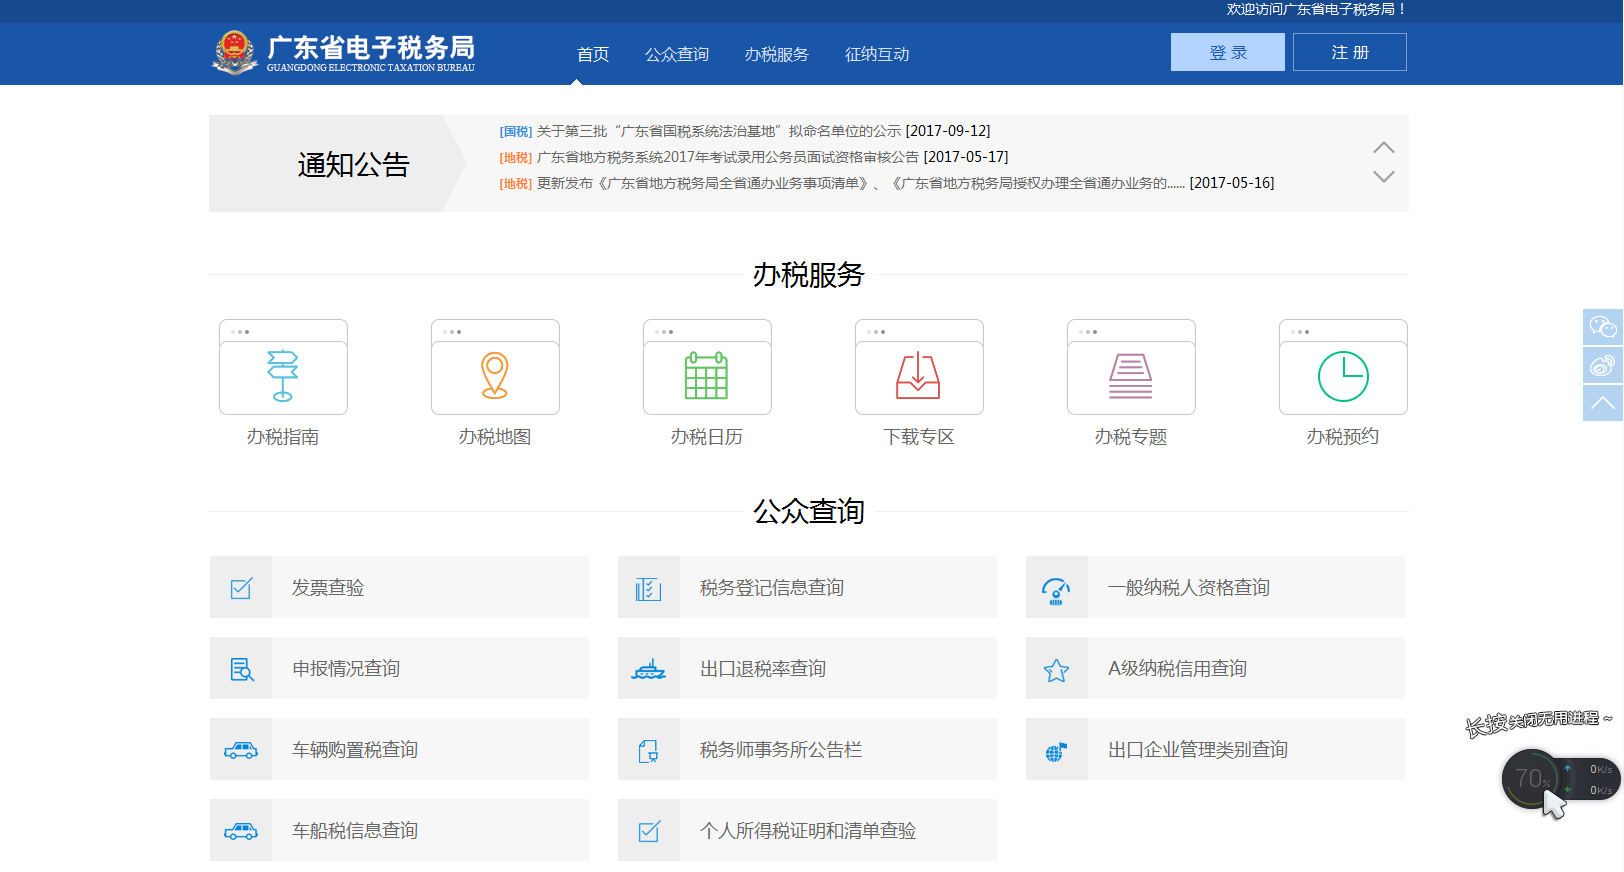Click the 税务登记信息查询 ledger icon
The width and height of the screenshot is (1624, 872).
click(649, 588)
